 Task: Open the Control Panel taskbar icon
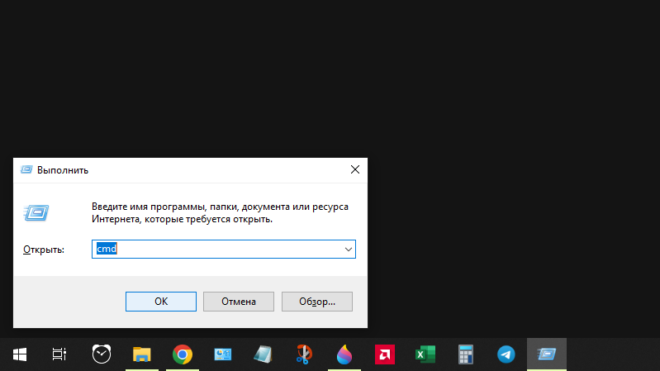coord(223,354)
